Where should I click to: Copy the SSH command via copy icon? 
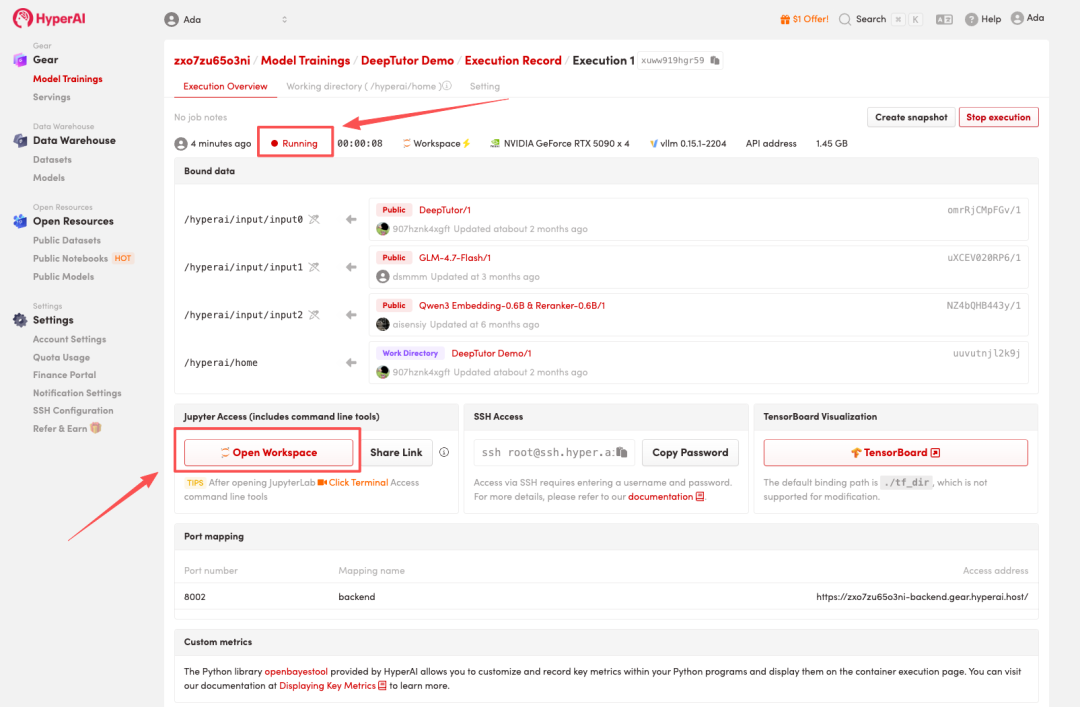point(622,453)
